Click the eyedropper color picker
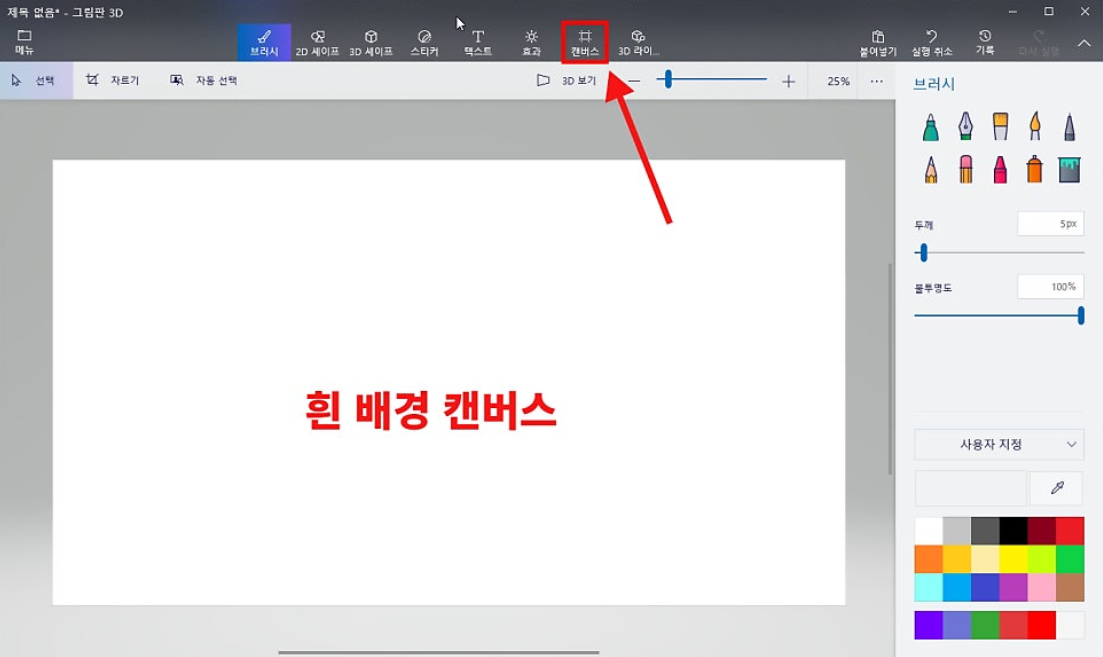Screen dimensions: 1103x657 click(1056, 488)
